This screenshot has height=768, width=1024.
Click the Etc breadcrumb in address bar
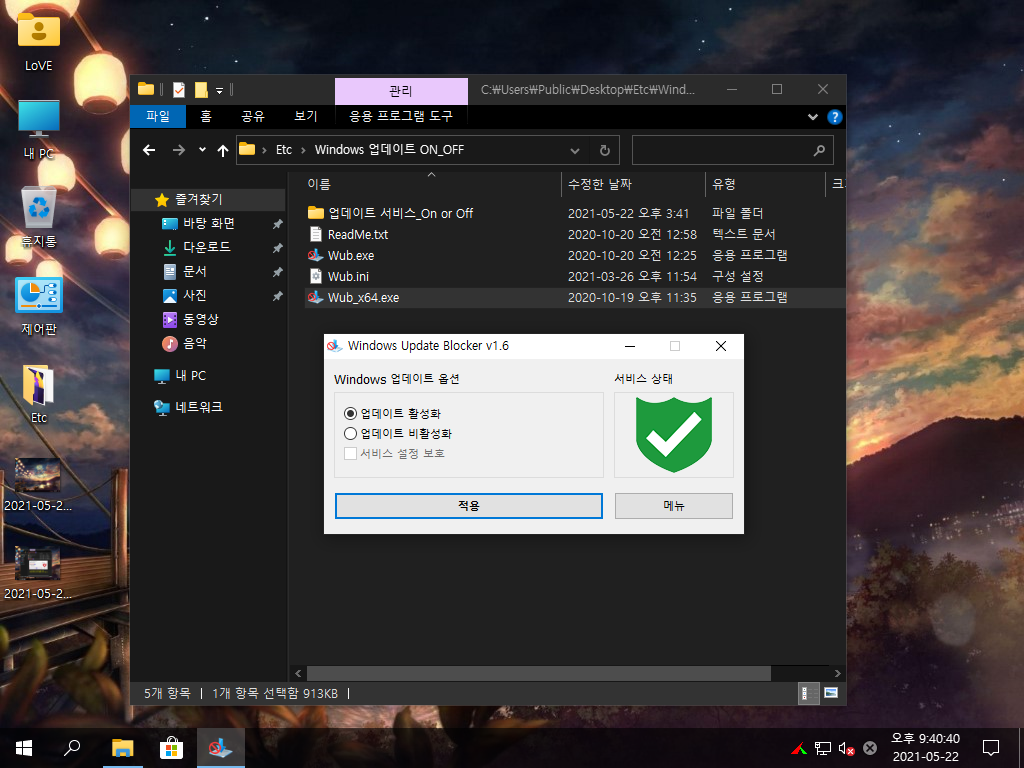[283, 150]
